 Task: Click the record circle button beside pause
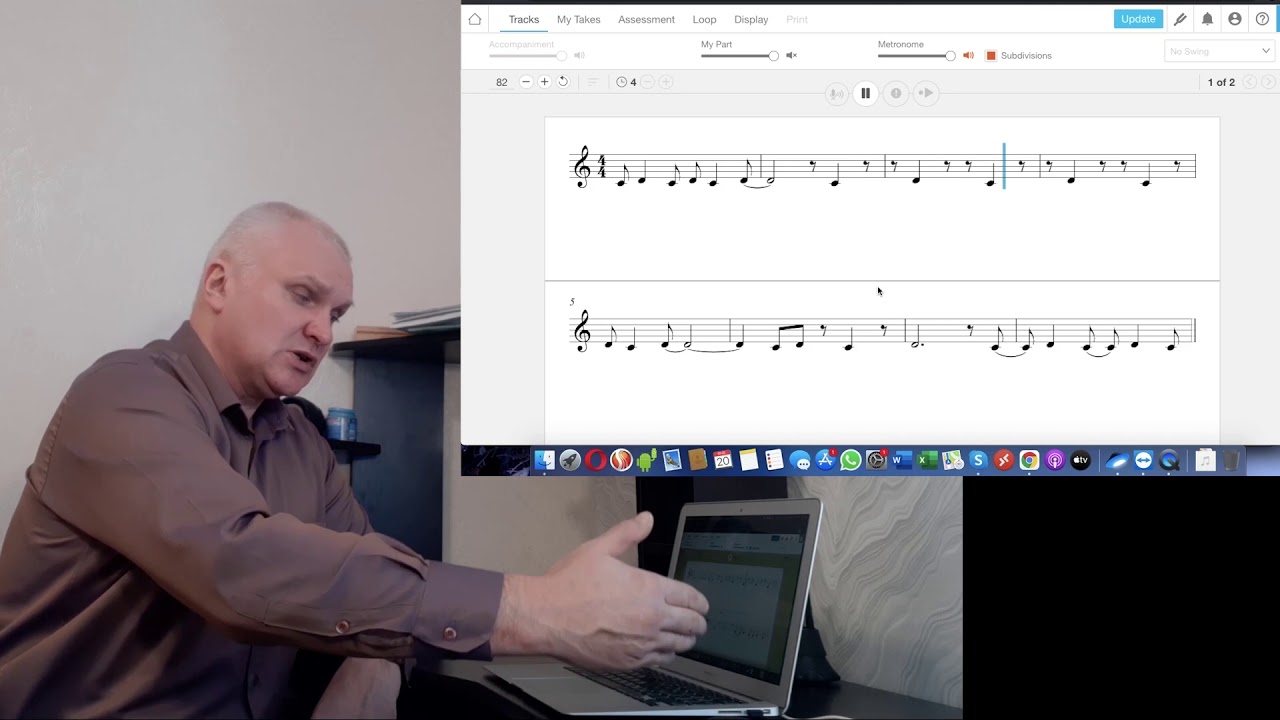tap(896, 93)
